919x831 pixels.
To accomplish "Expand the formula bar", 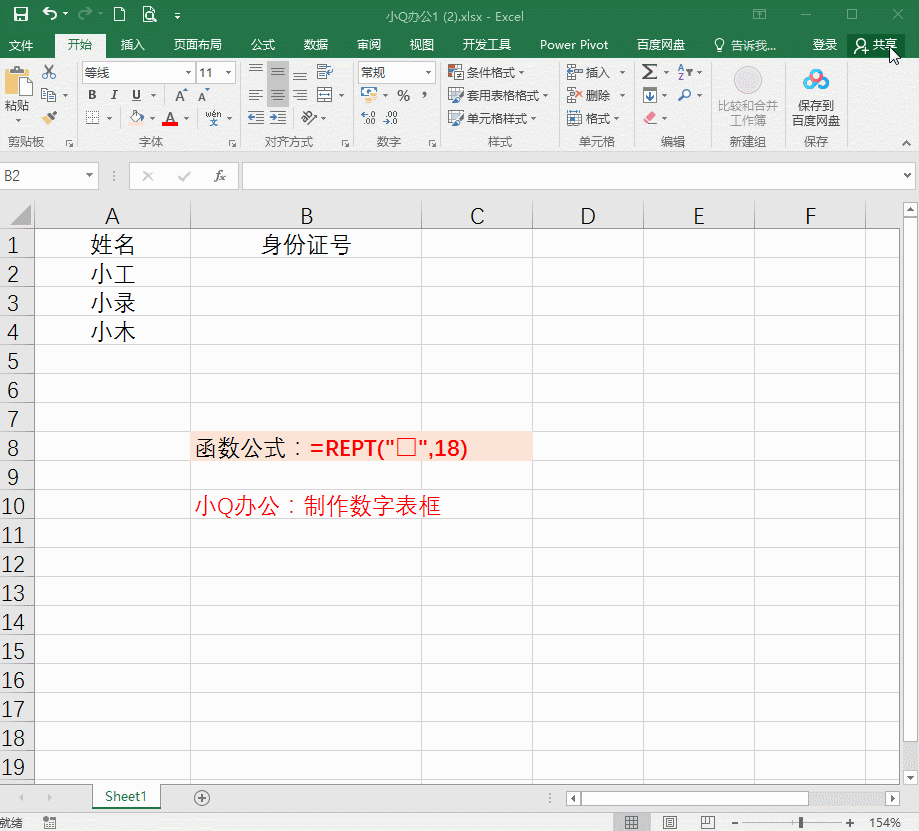I will (x=907, y=175).
